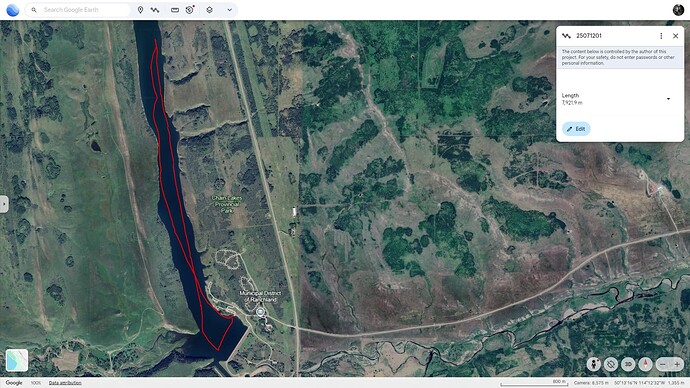The image size is (690, 388).
Task: Open the map Layers panel
Action: [x=209, y=10]
